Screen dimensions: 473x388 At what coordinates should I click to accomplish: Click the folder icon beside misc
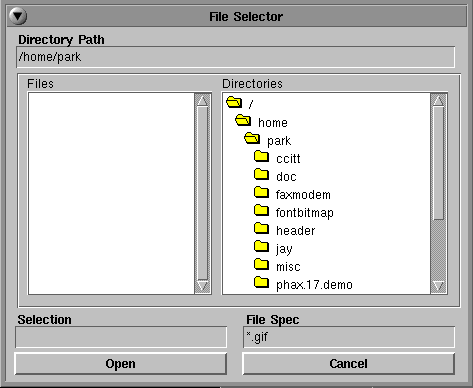261,264
